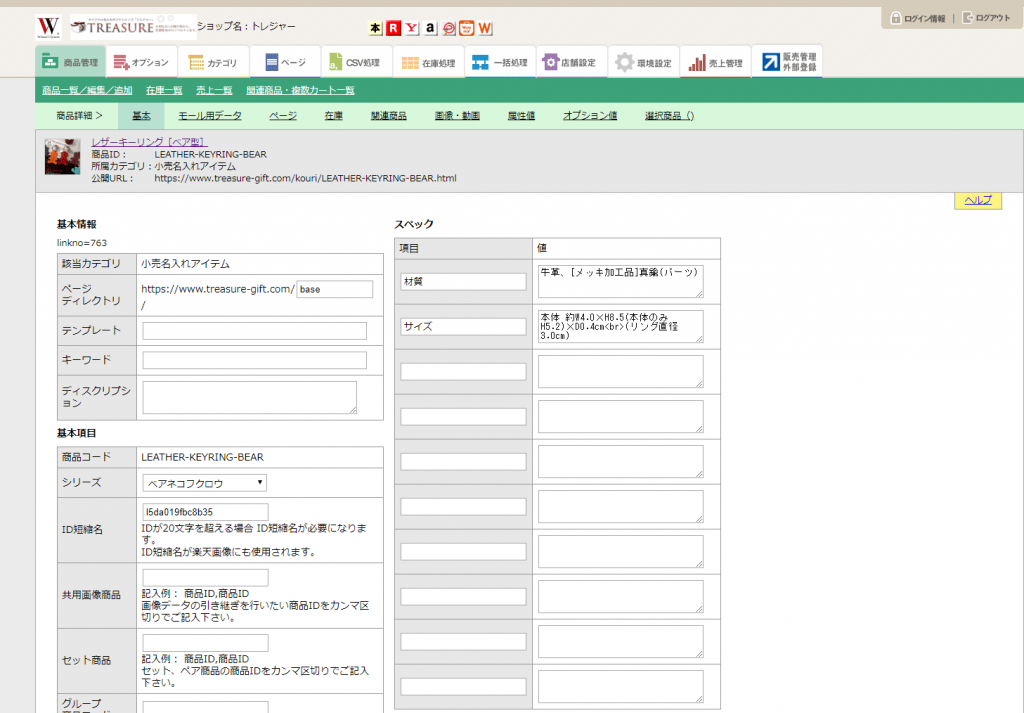Click the product thumbnail image
Viewport: 1024px width, 713px height.
[x=63, y=157]
